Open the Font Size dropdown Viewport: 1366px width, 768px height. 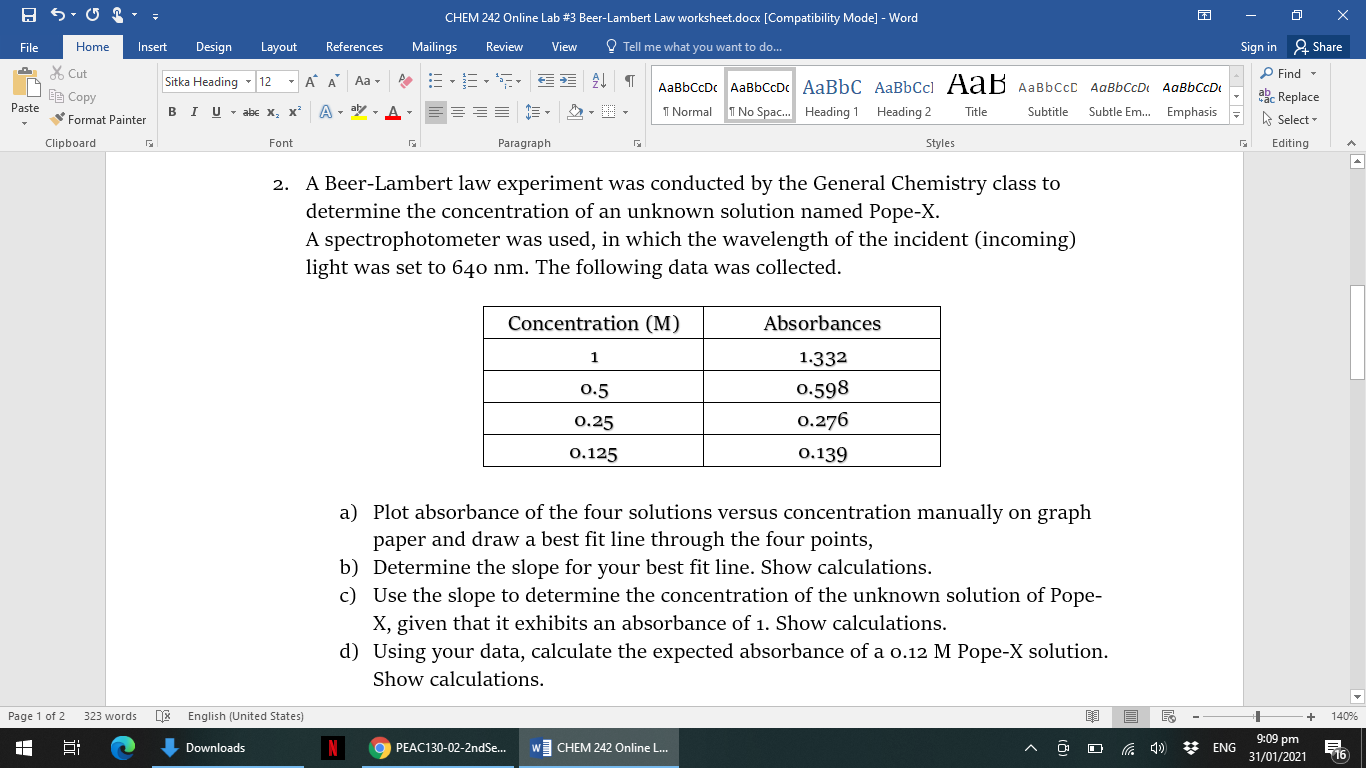(x=292, y=81)
